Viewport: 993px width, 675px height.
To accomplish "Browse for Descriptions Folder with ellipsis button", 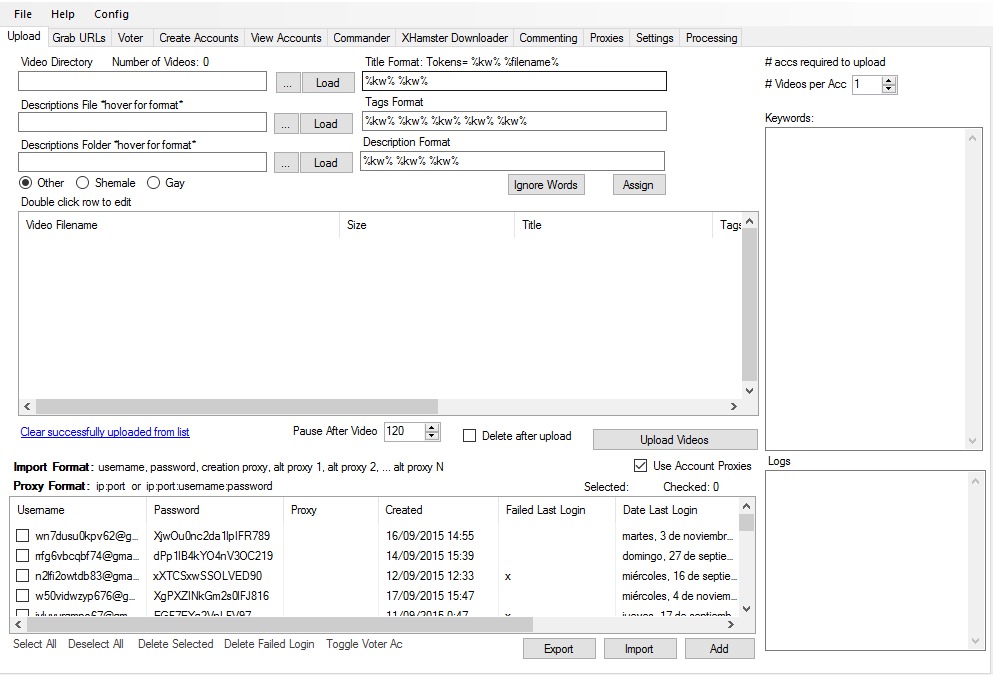I will click(x=286, y=163).
